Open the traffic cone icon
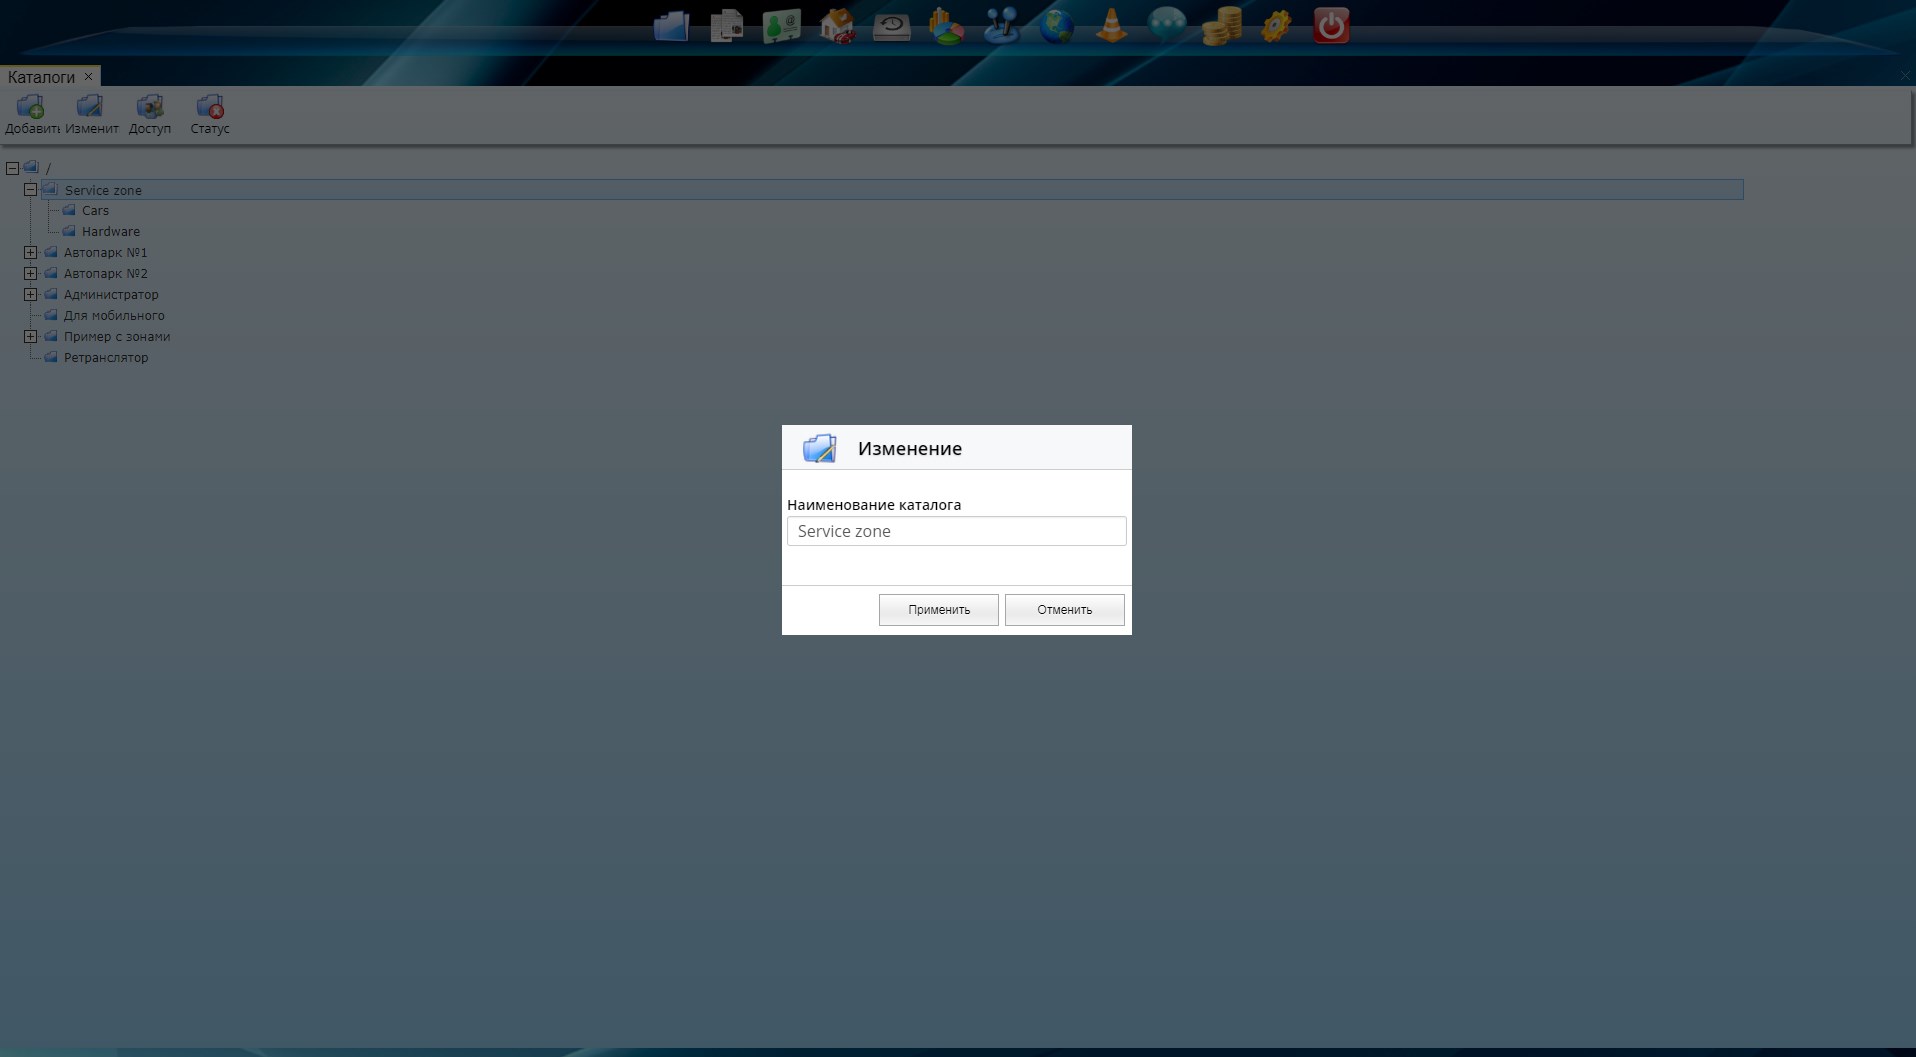Image resolution: width=1916 pixels, height=1057 pixels. pos(1111,26)
